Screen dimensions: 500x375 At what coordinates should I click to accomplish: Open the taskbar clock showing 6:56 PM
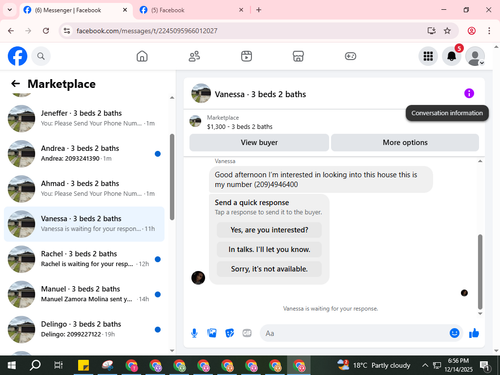click(x=458, y=365)
